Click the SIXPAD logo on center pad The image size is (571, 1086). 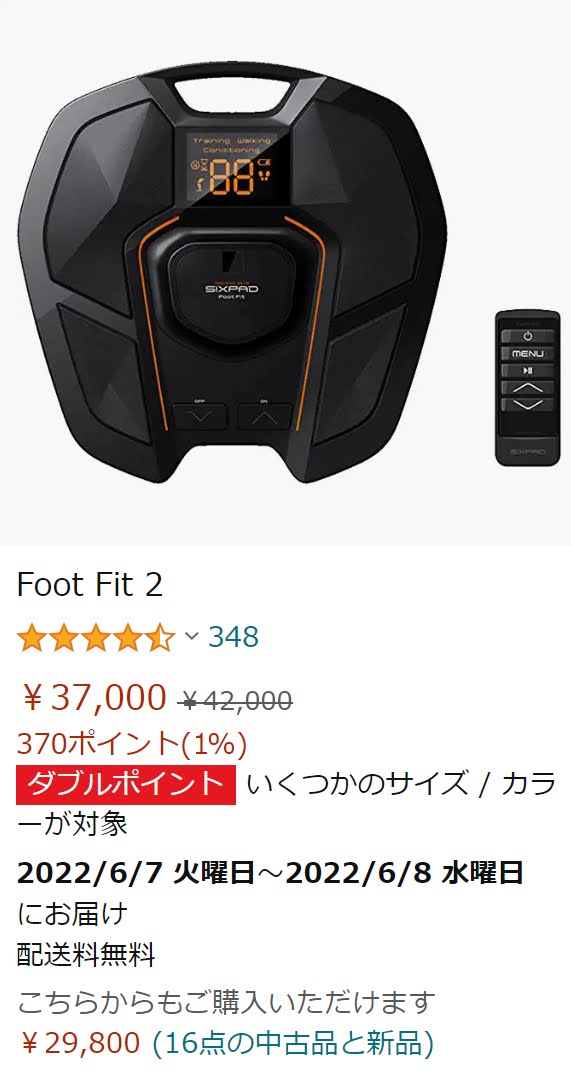point(231,287)
